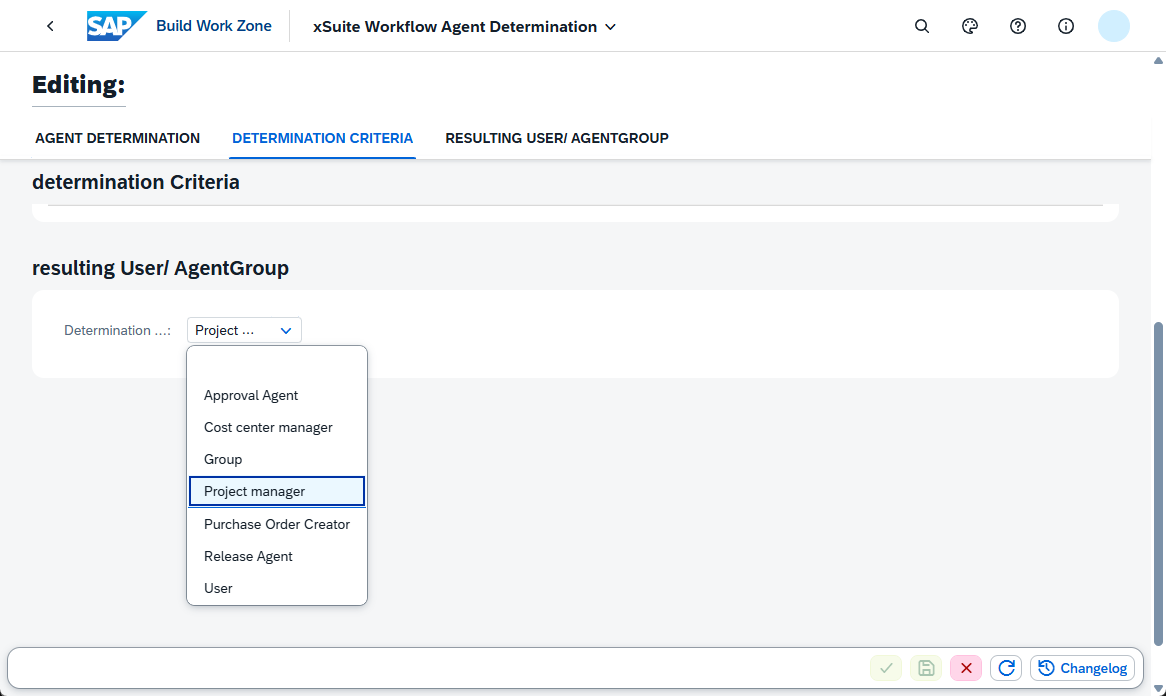Expand the xSuite Workflow Agent Determination menu
Image resolution: width=1166 pixels, height=696 pixels.
coord(465,27)
